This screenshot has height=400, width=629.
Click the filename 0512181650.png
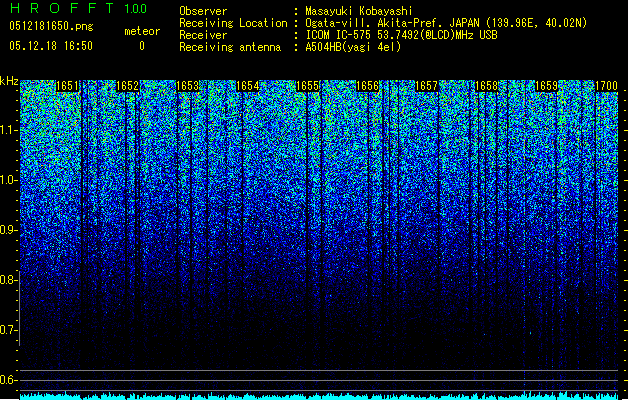tap(51, 26)
